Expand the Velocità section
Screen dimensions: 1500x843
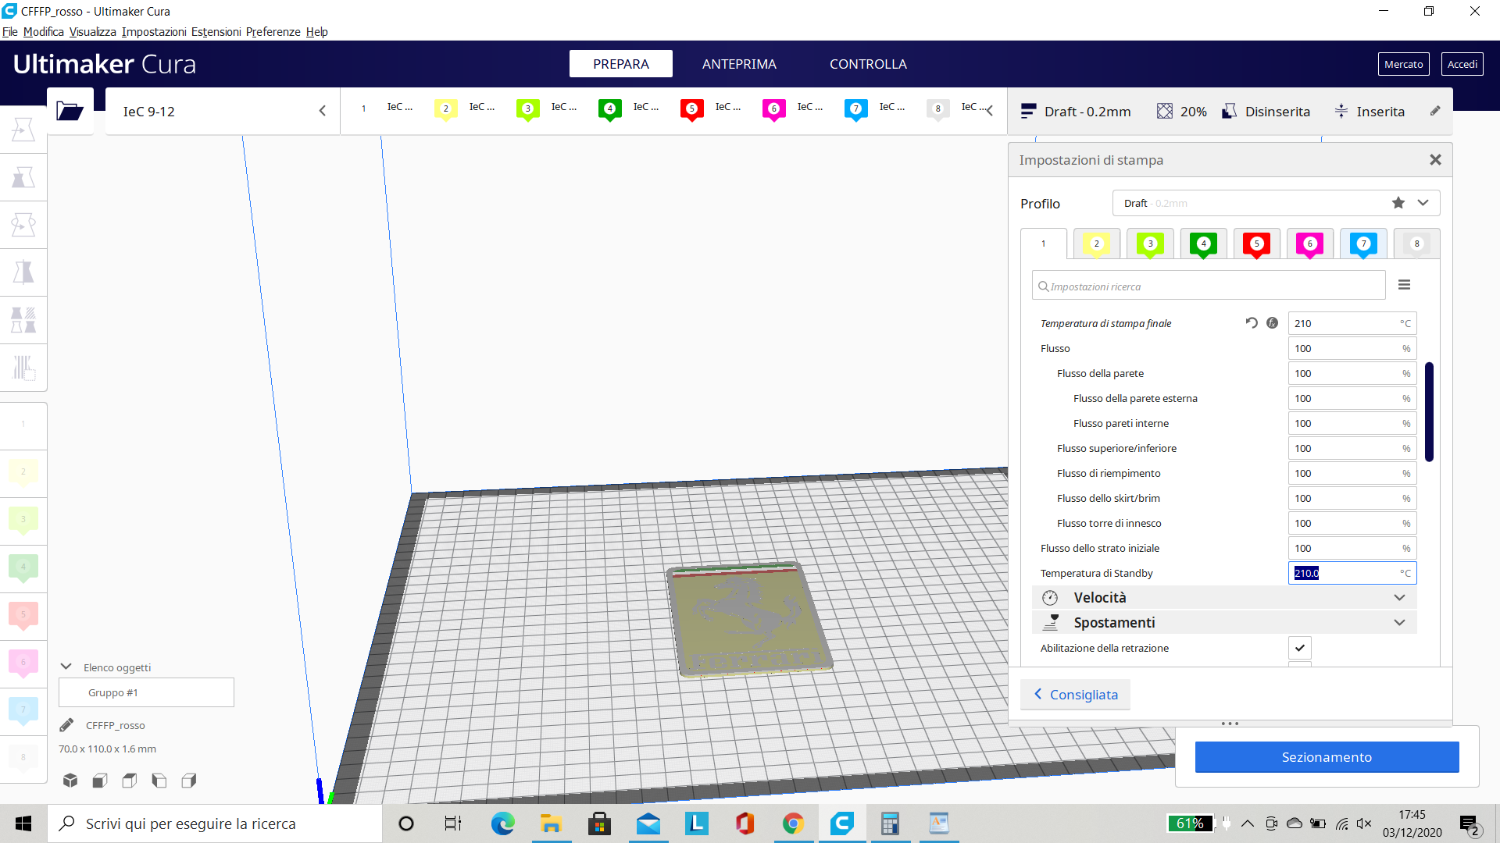point(1225,597)
